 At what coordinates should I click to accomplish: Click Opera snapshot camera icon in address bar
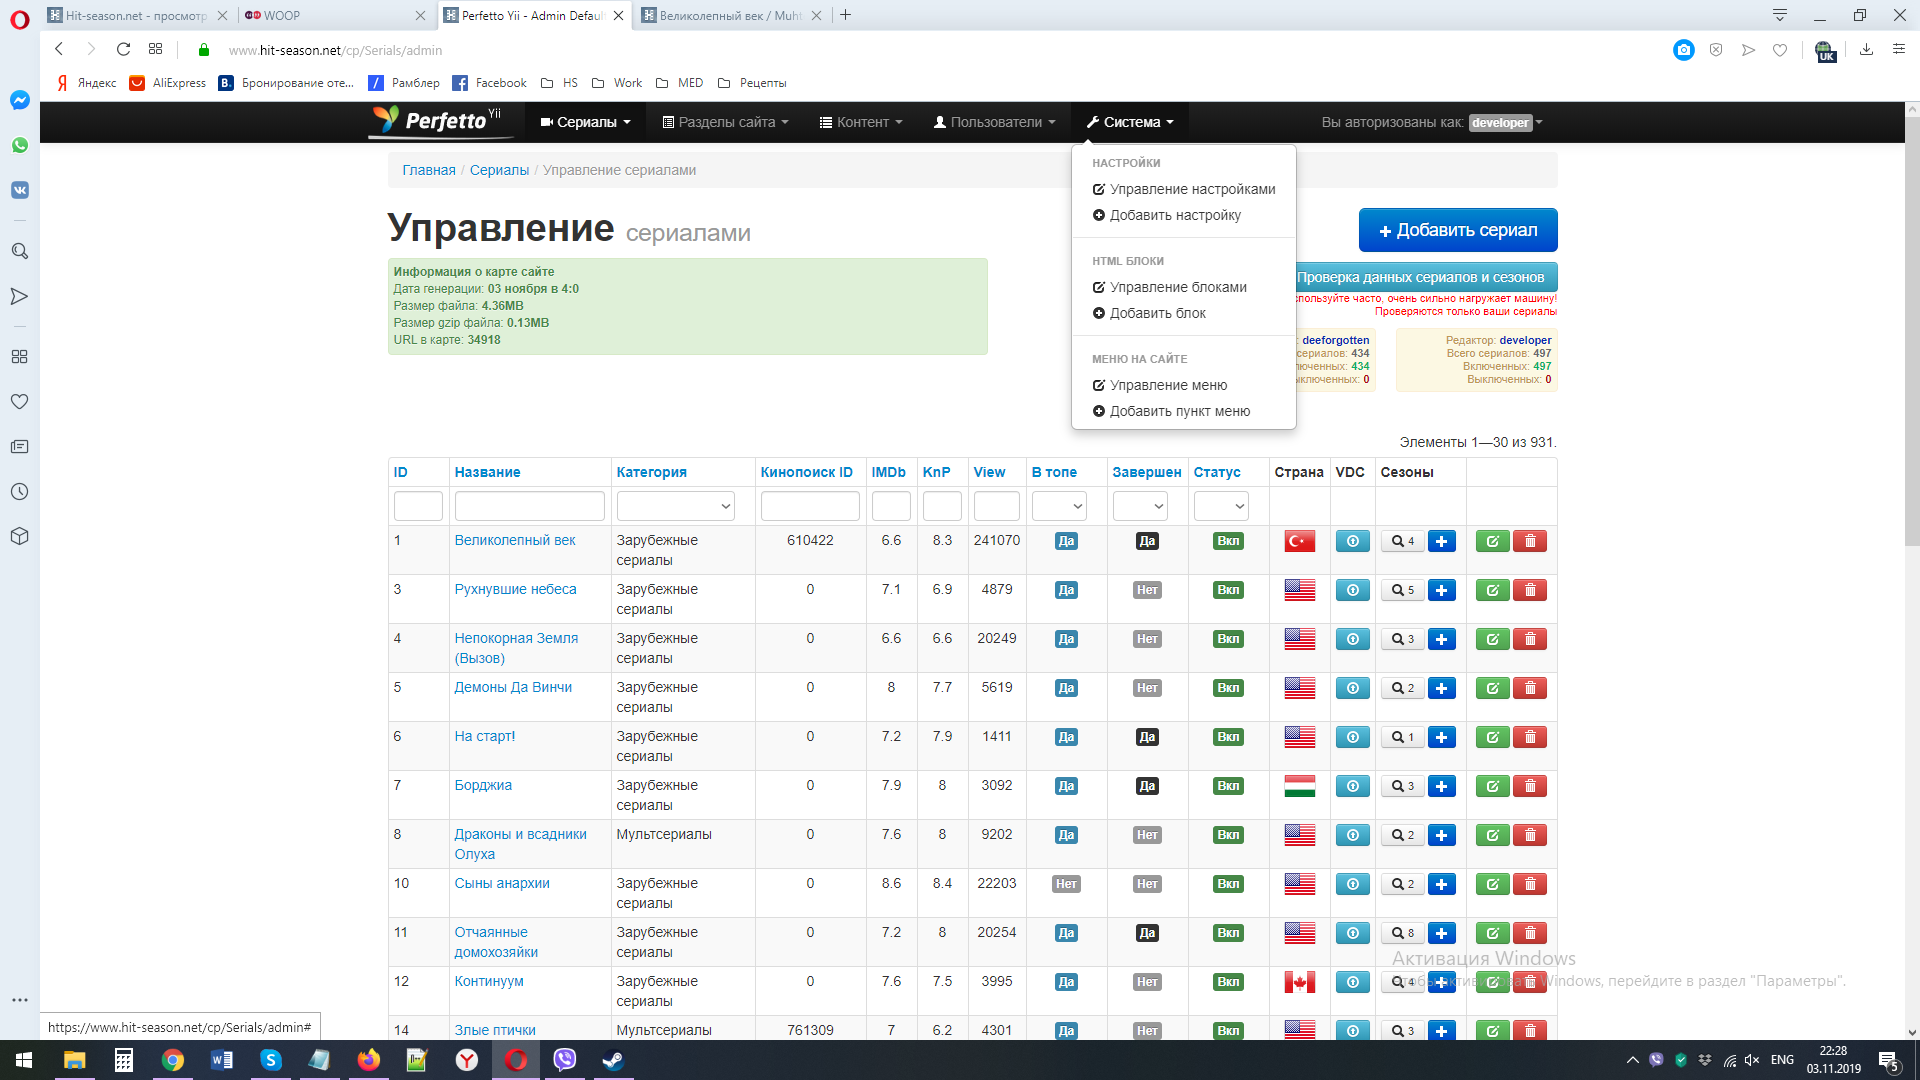[1684, 50]
